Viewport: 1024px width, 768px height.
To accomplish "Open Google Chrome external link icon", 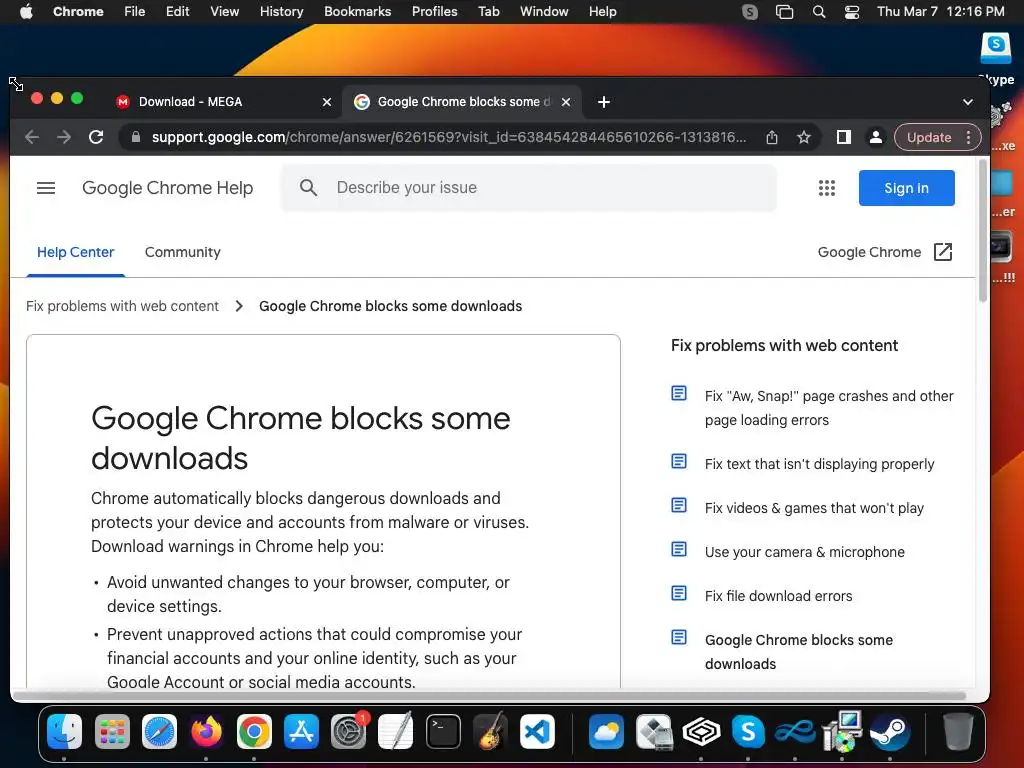I will (x=943, y=252).
